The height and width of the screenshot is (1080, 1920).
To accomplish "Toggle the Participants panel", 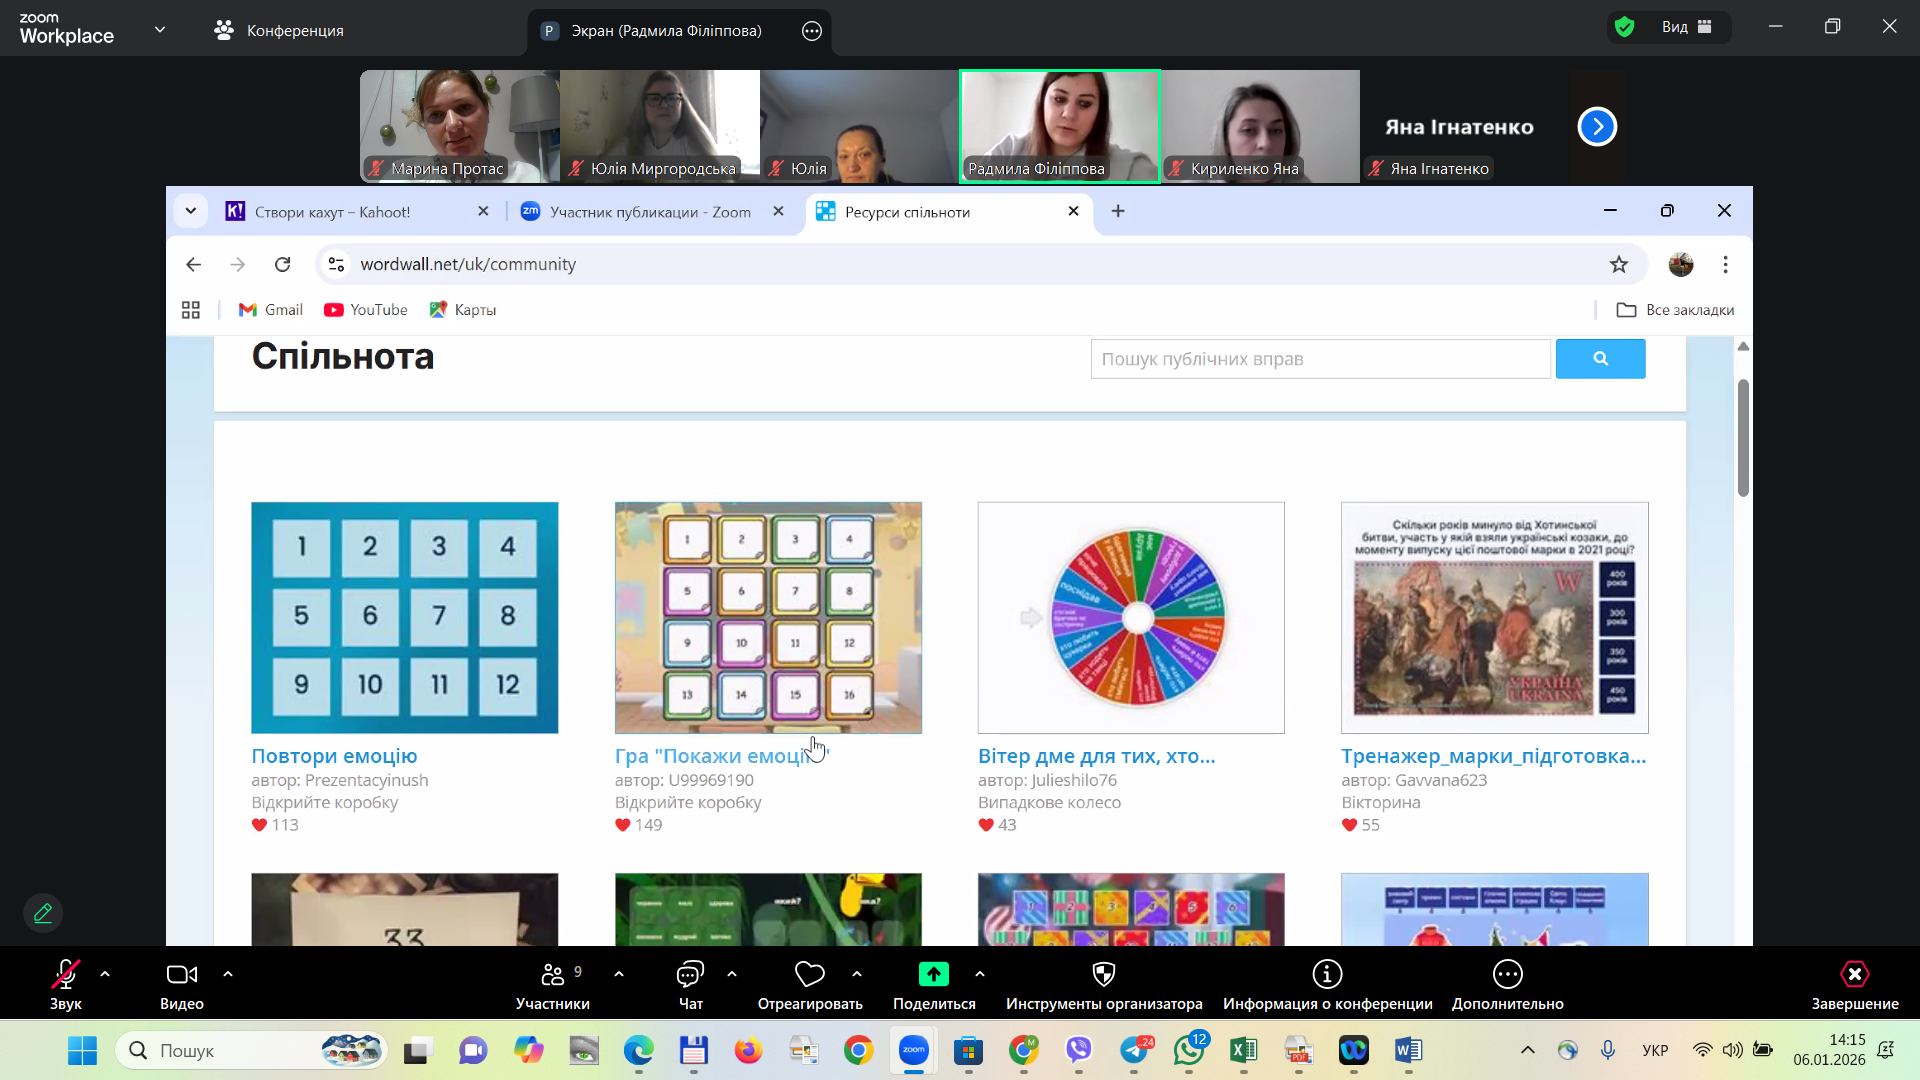I will tap(552, 975).
